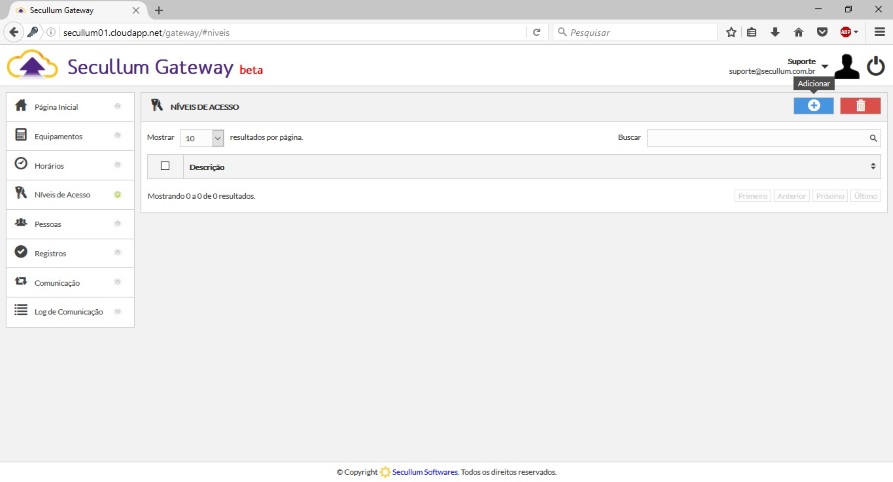Click the user profile silhouette icon
The width and height of the screenshot is (893, 482).
846,67
